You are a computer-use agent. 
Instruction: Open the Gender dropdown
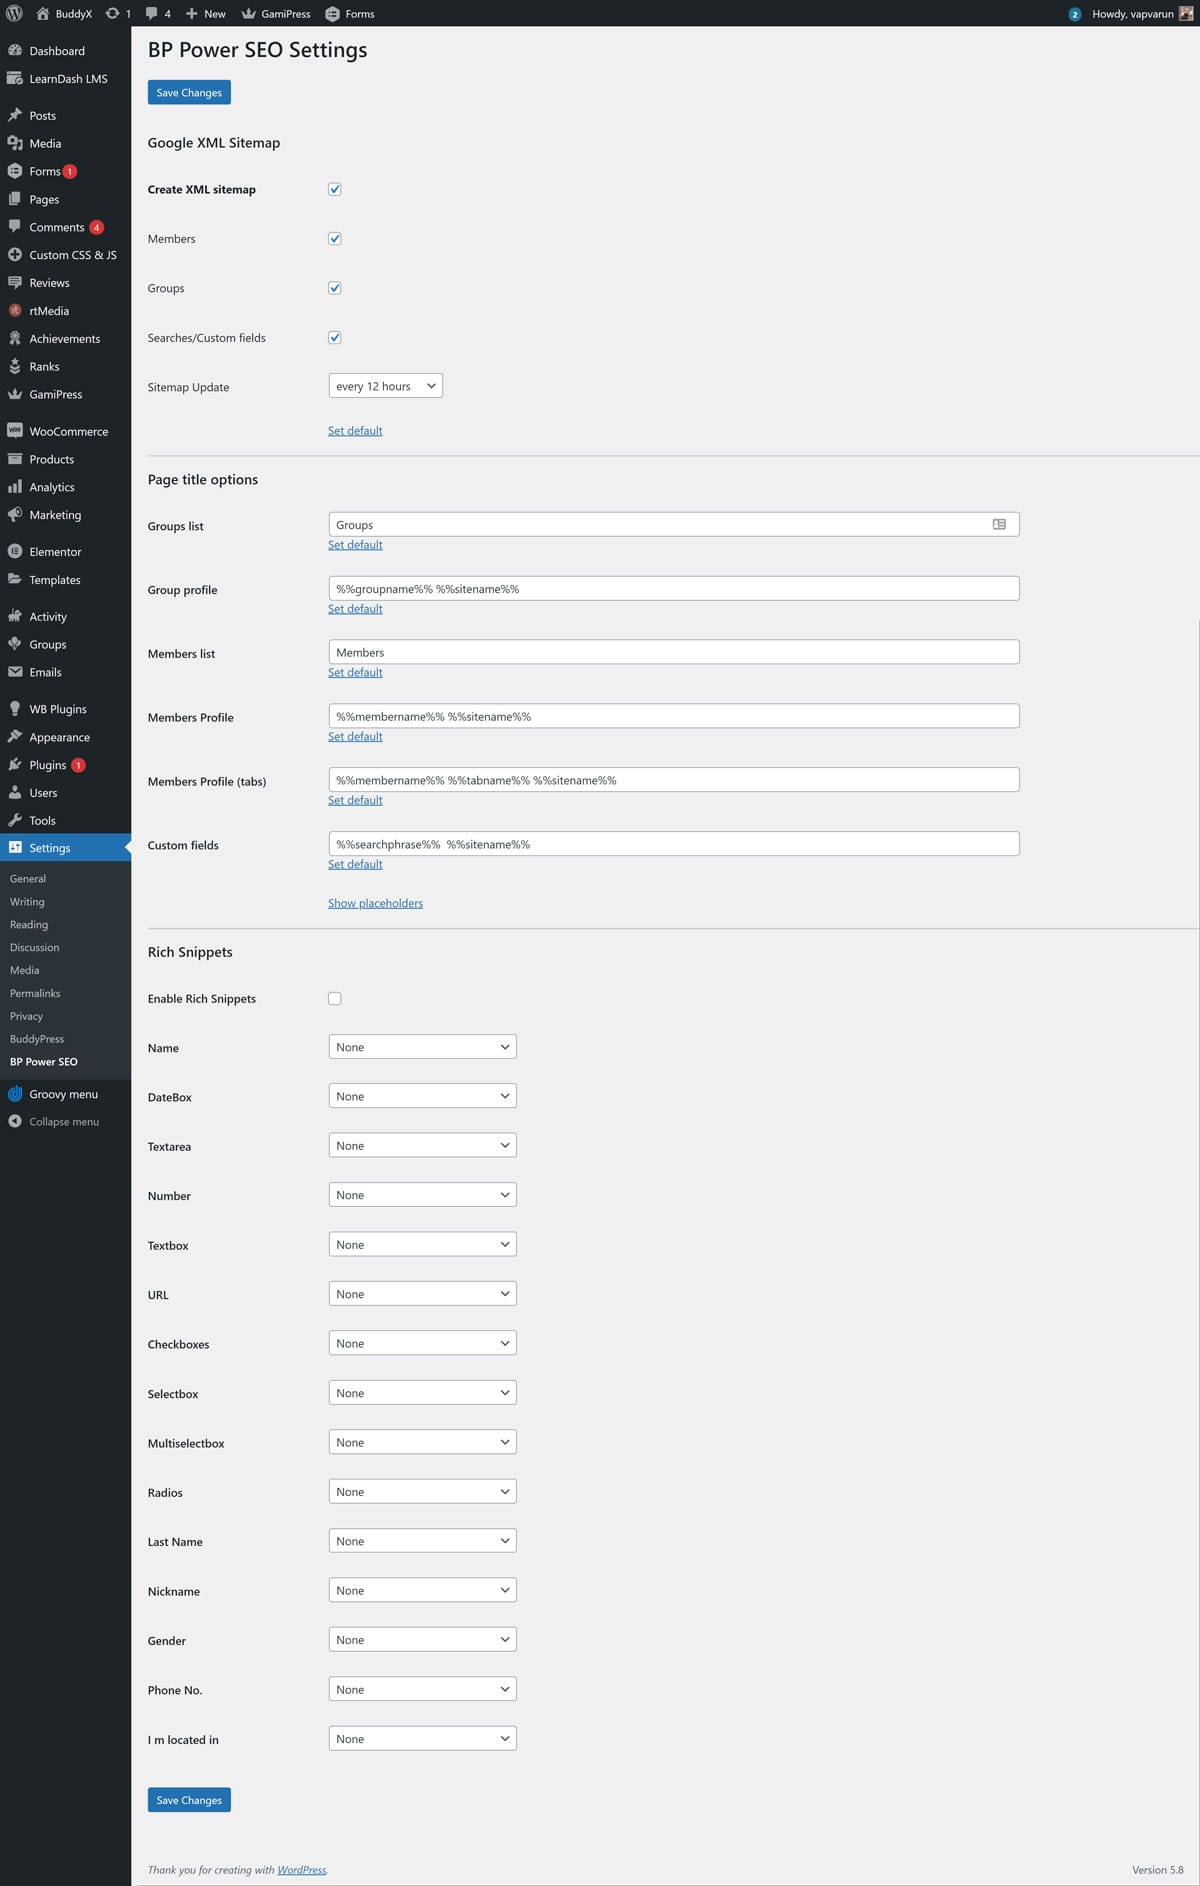[422, 1640]
